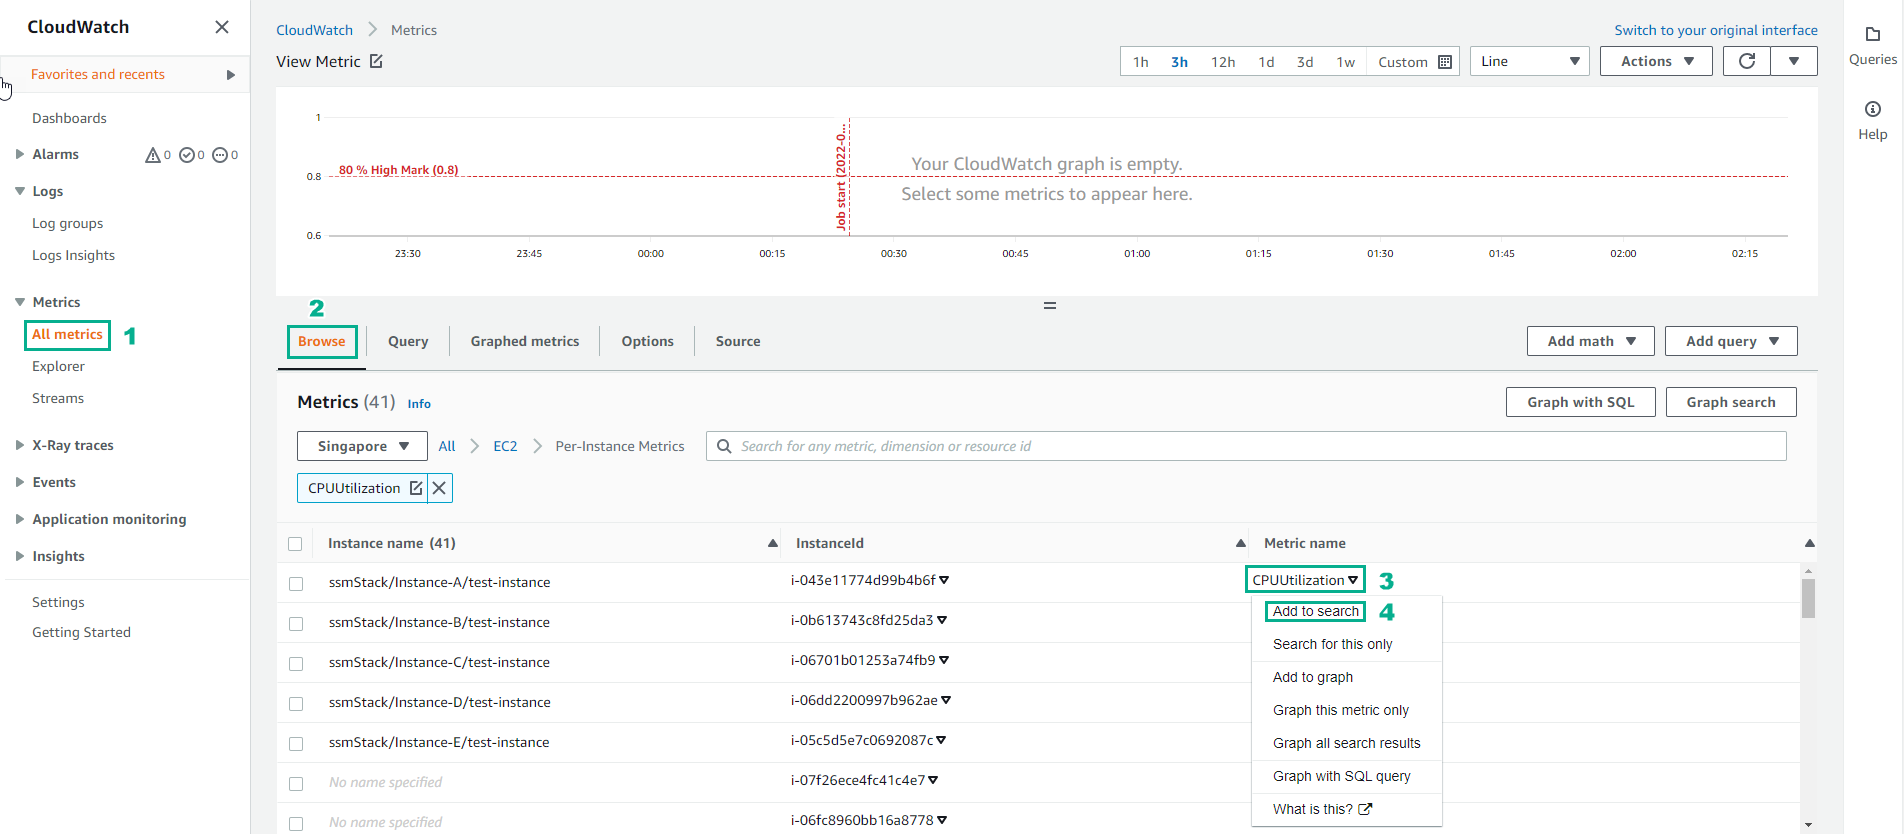This screenshot has width=1904, height=834.
Task: Switch to the Query tab
Action: [x=408, y=341]
